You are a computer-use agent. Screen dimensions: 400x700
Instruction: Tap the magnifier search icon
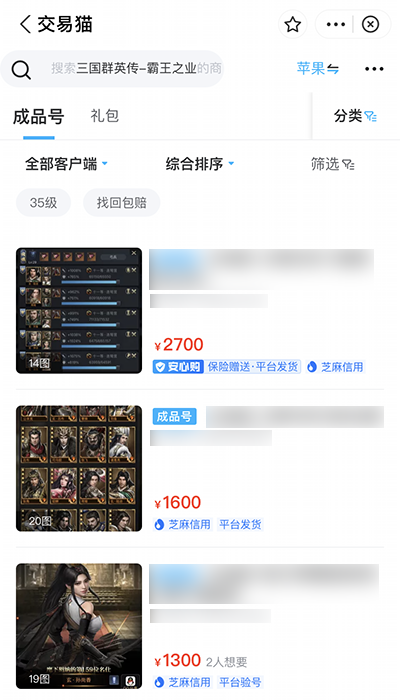point(21,70)
